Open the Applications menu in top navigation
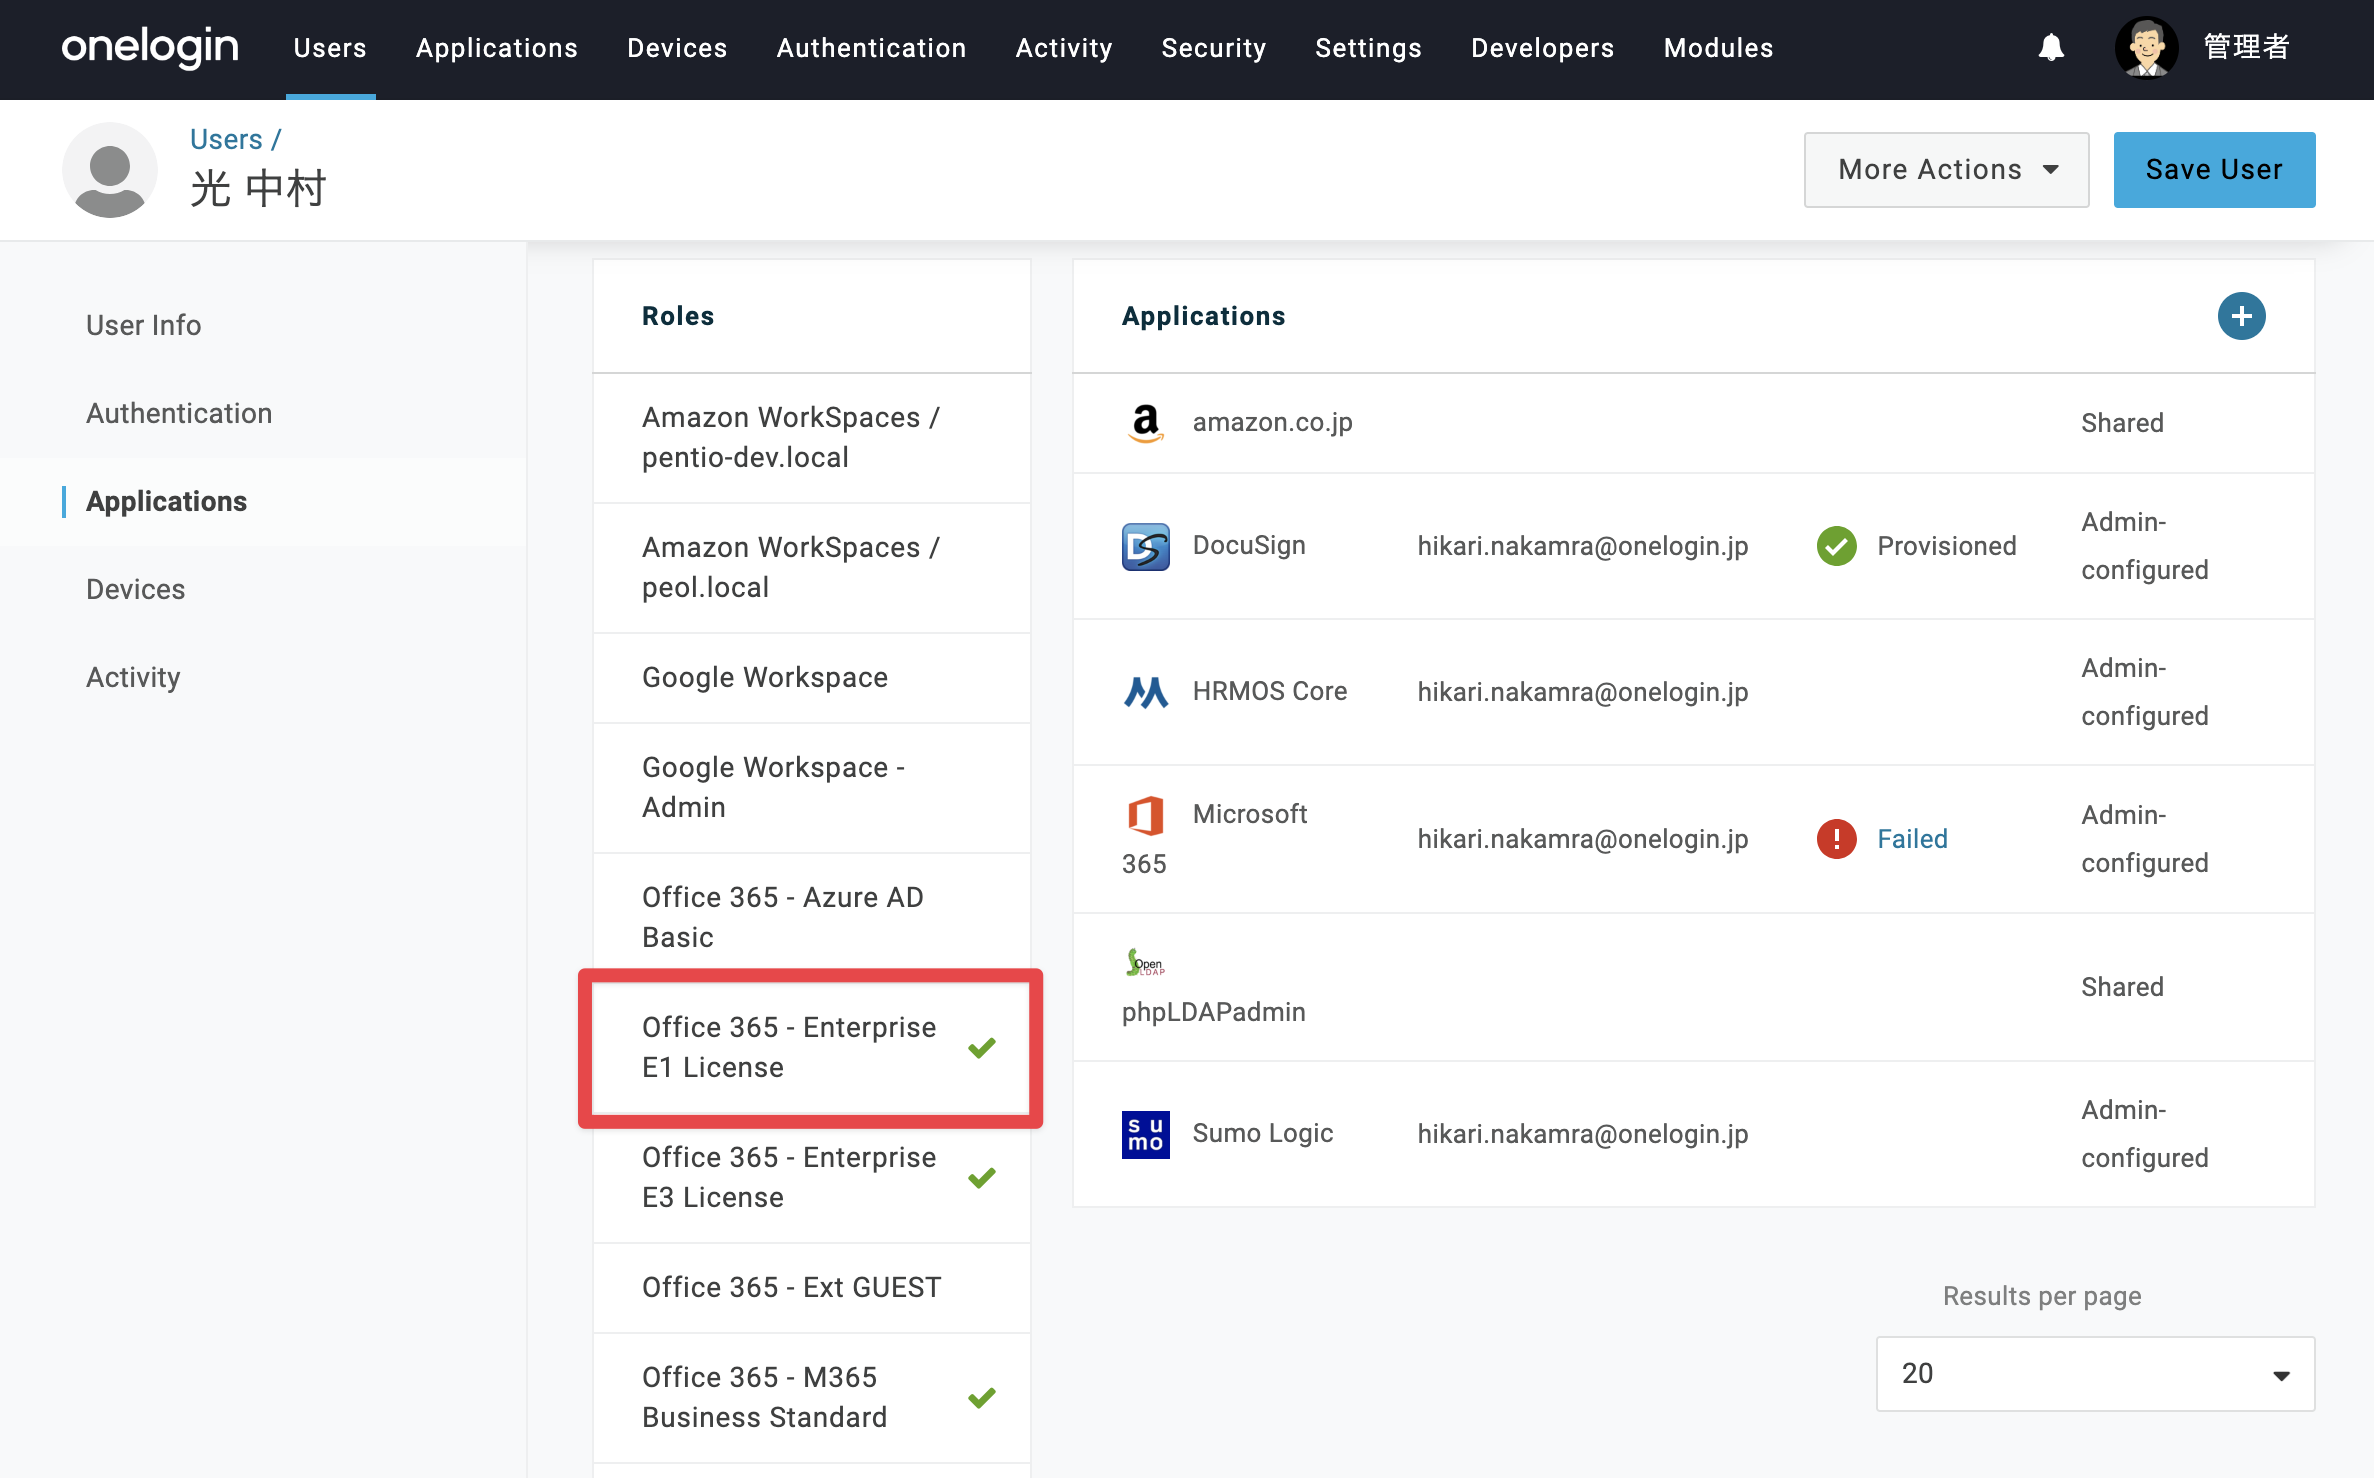 click(496, 48)
